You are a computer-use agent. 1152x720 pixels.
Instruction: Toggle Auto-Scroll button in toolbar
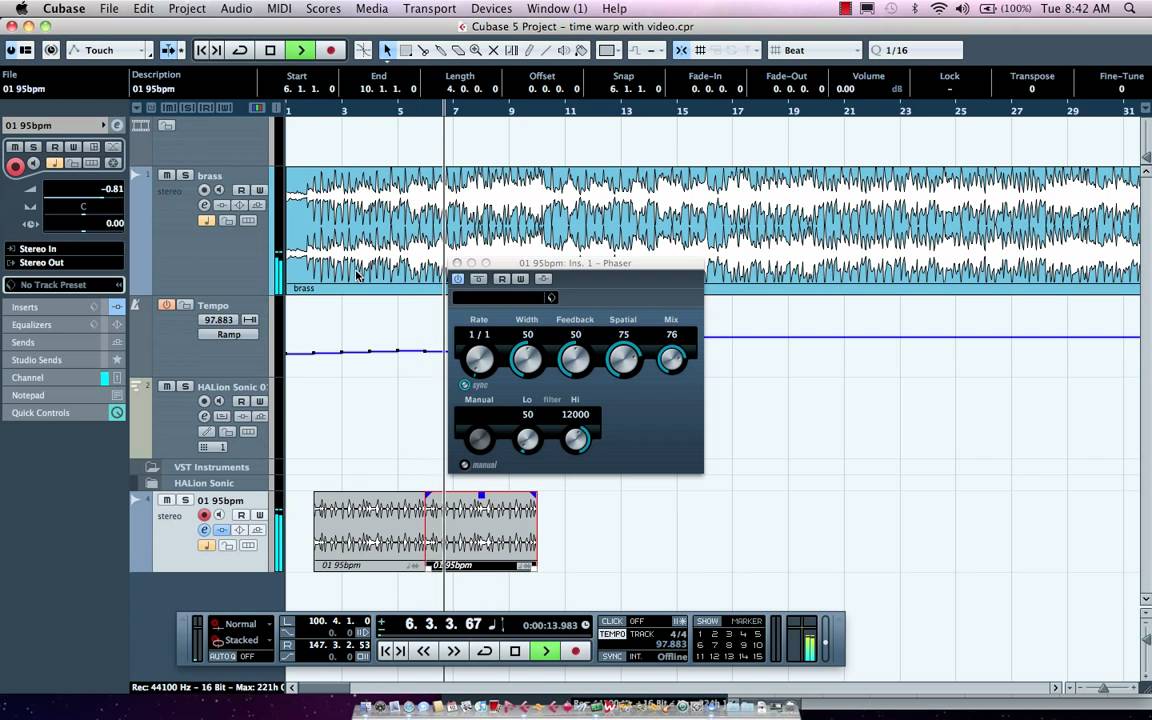click(169, 50)
